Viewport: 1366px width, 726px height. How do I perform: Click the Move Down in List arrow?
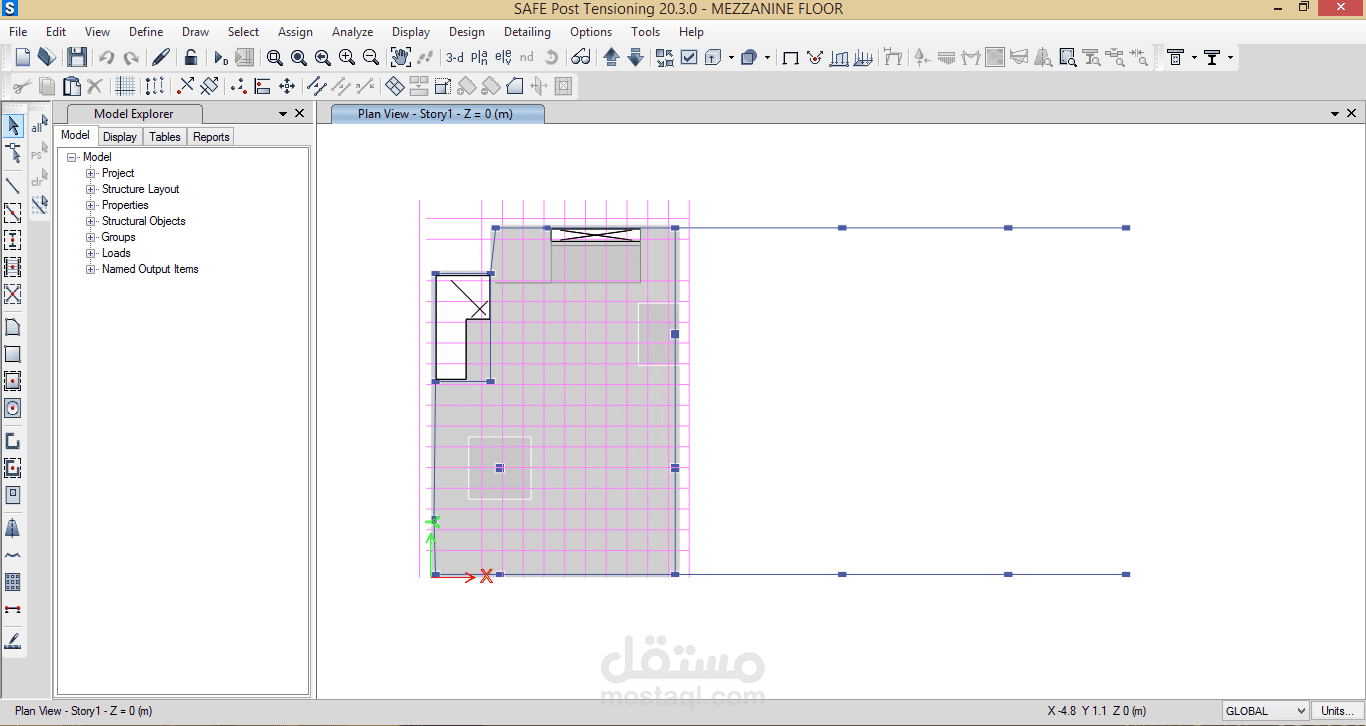[635, 57]
